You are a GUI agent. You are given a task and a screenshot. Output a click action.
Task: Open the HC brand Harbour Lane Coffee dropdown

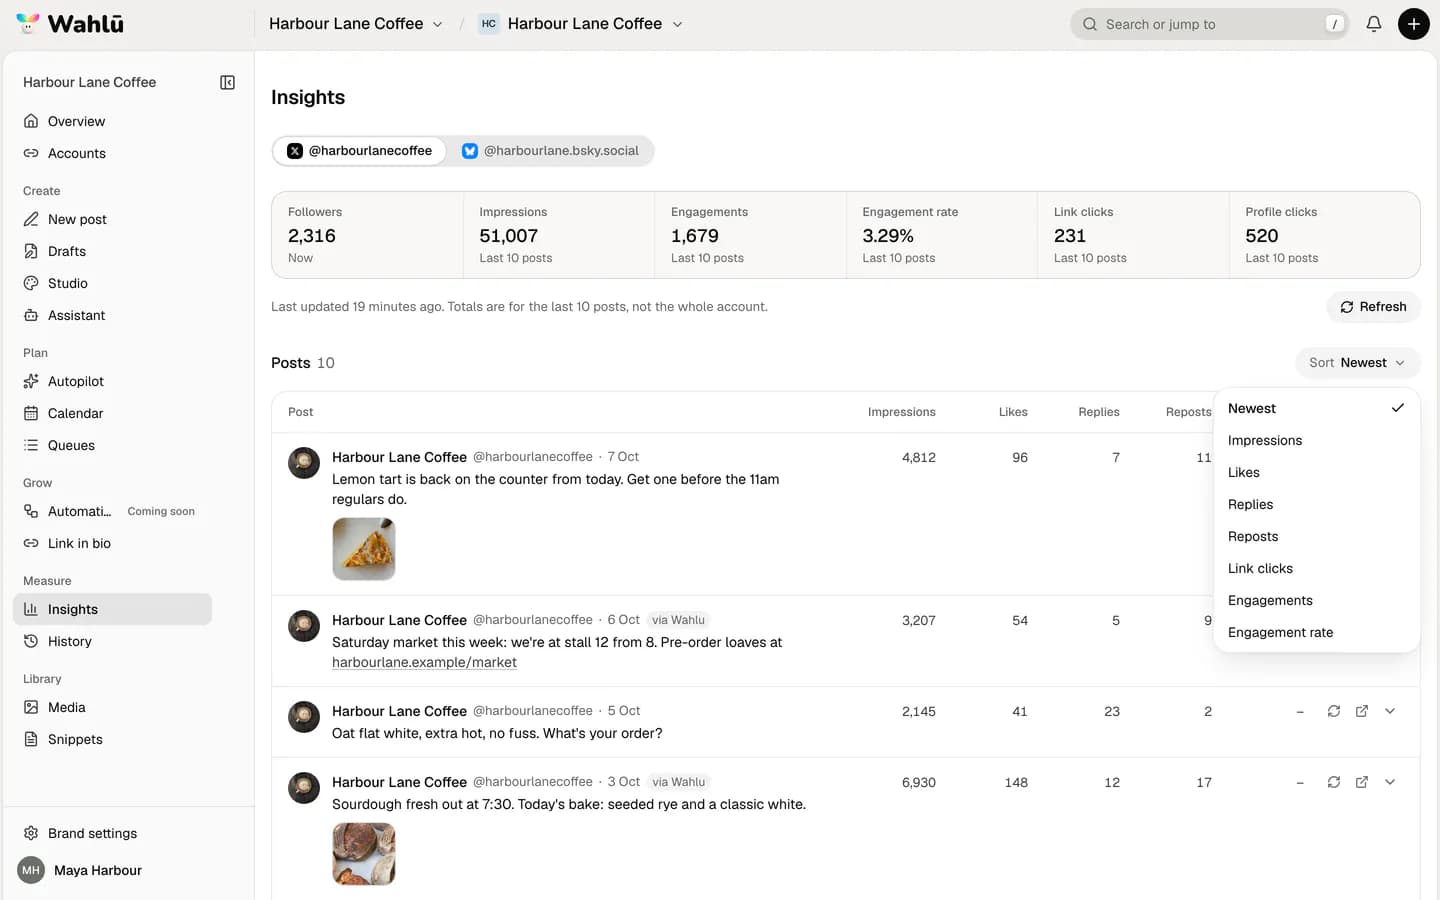pos(581,24)
